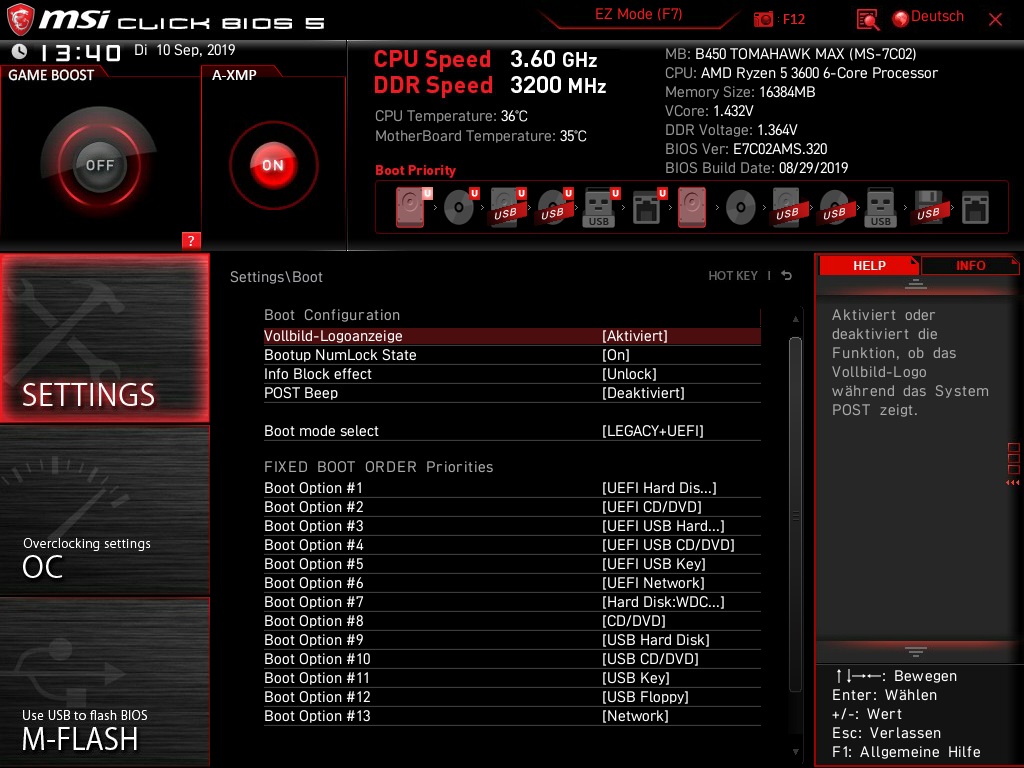Select the legacy hard disk boot icon
The image size is (1024, 768).
click(692, 207)
